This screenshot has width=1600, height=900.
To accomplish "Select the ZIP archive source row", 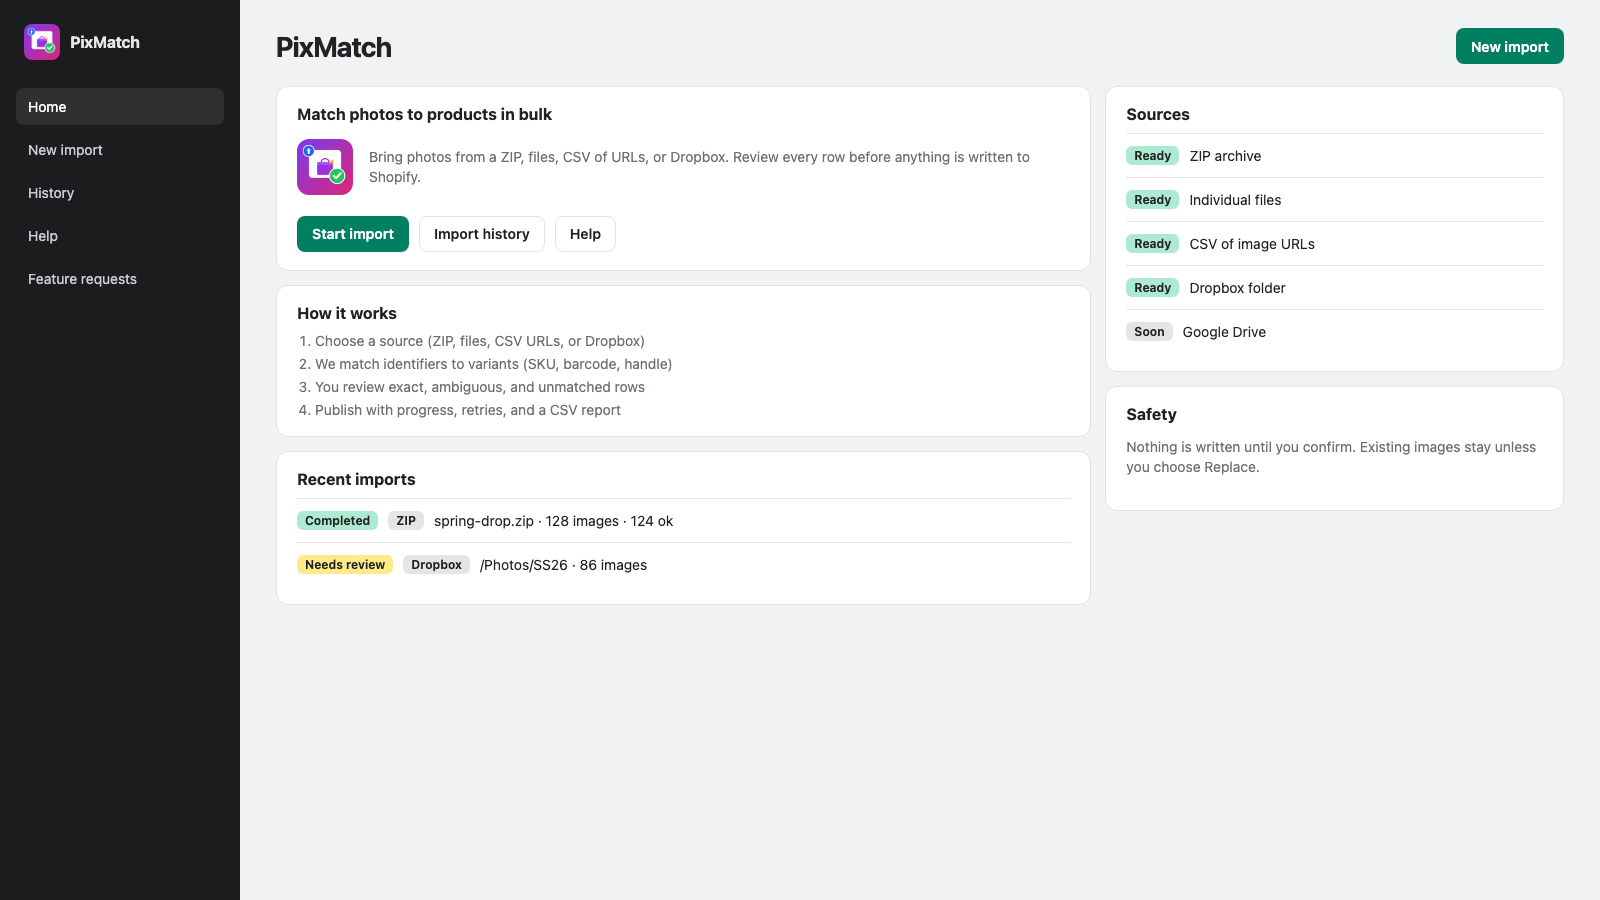I will tap(1334, 156).
